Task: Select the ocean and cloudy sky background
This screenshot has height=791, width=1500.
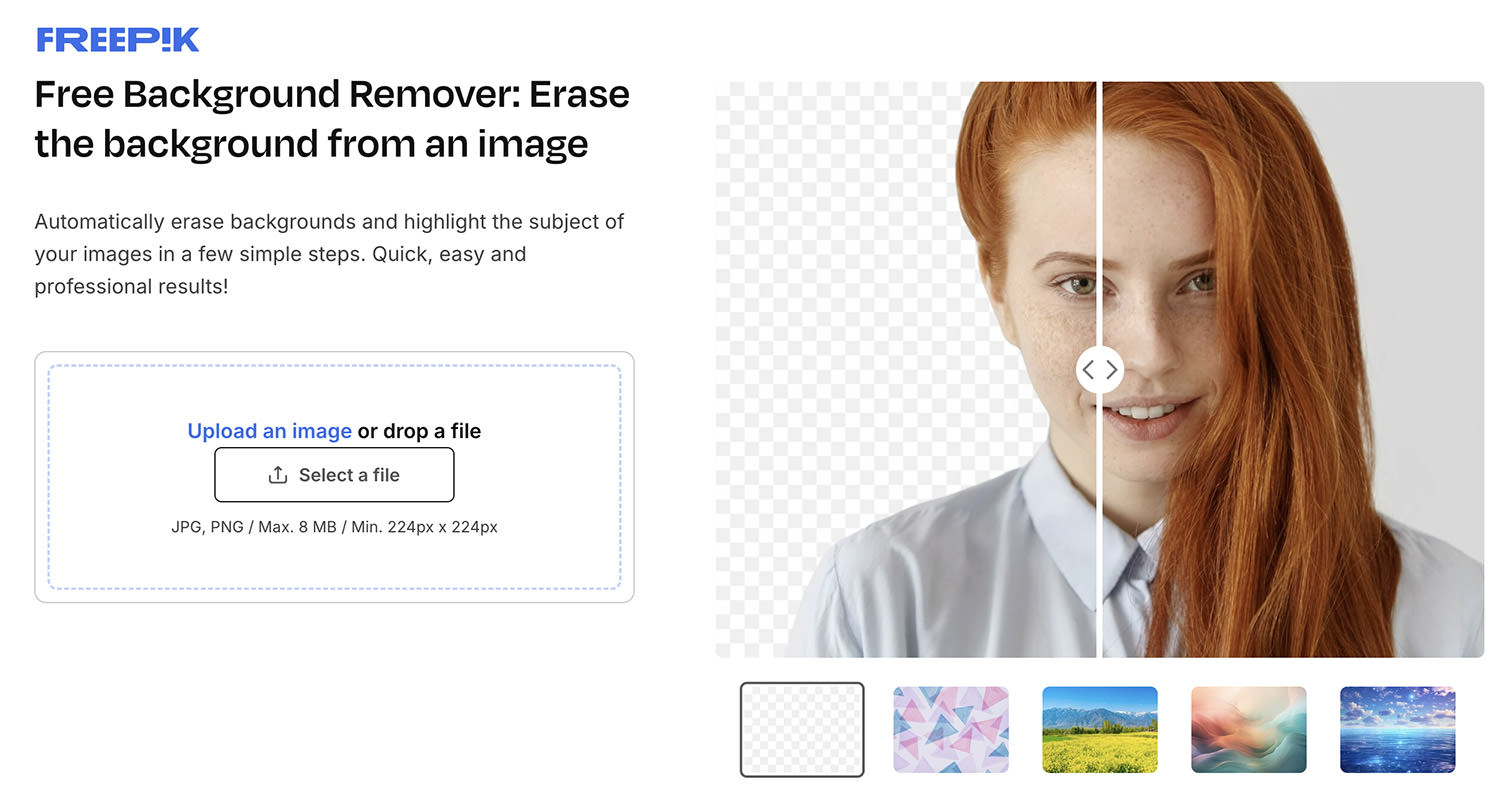Action: click(x=1397, y=729)
